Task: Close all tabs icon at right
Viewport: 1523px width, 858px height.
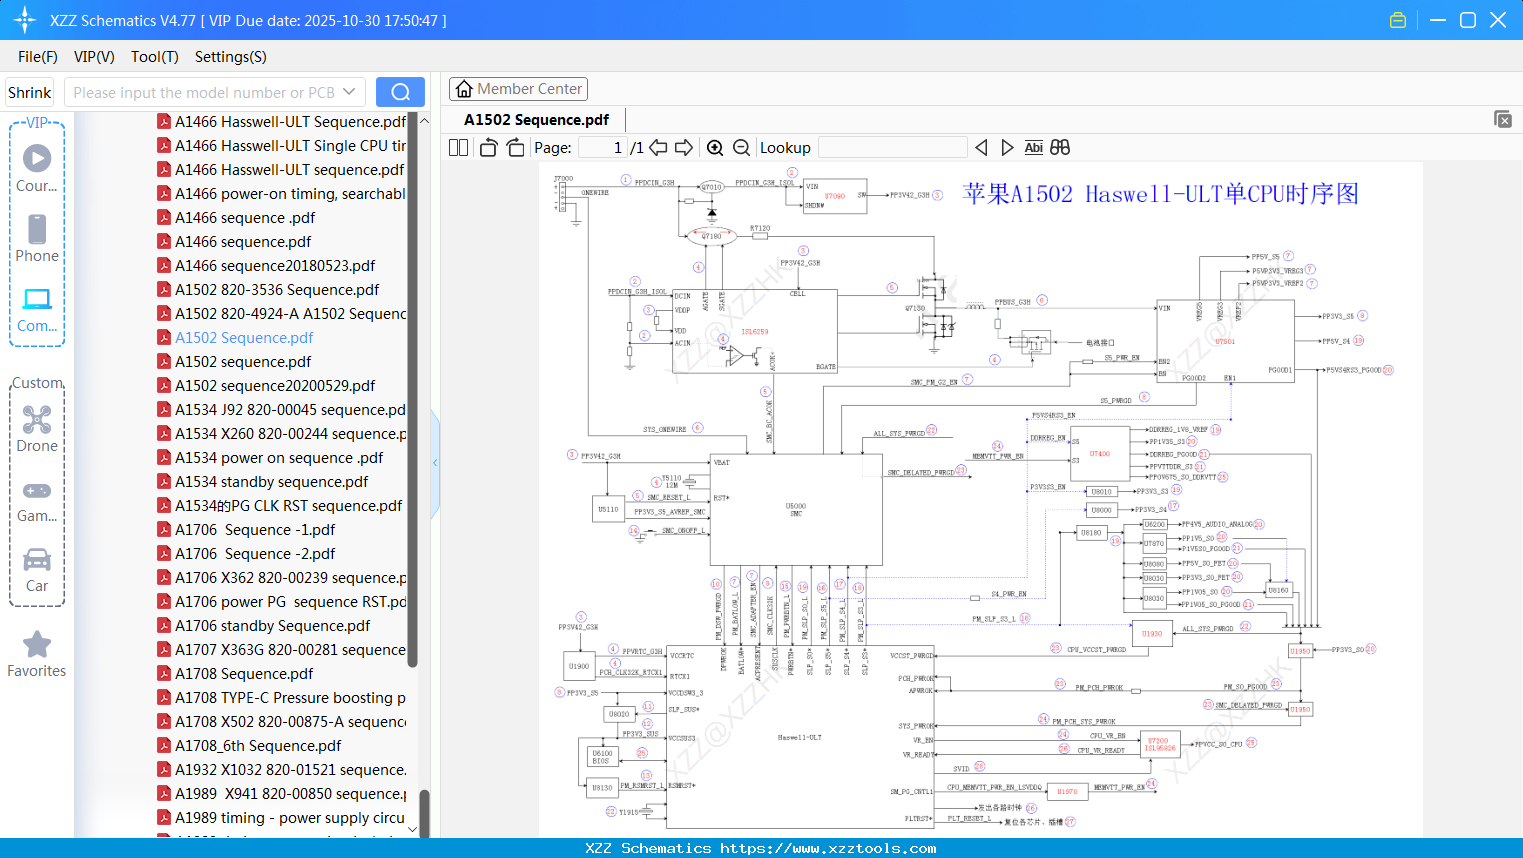Action: 1503,119
